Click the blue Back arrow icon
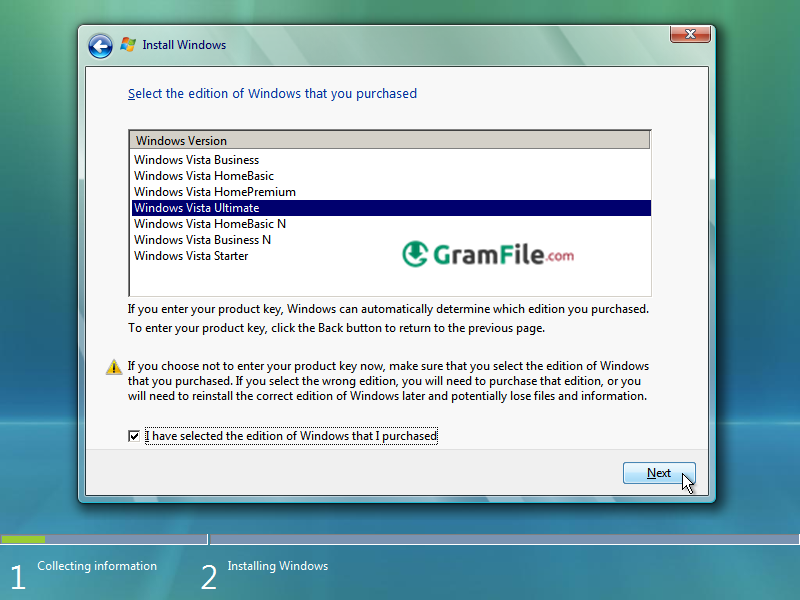 click(x=100, y=45)
